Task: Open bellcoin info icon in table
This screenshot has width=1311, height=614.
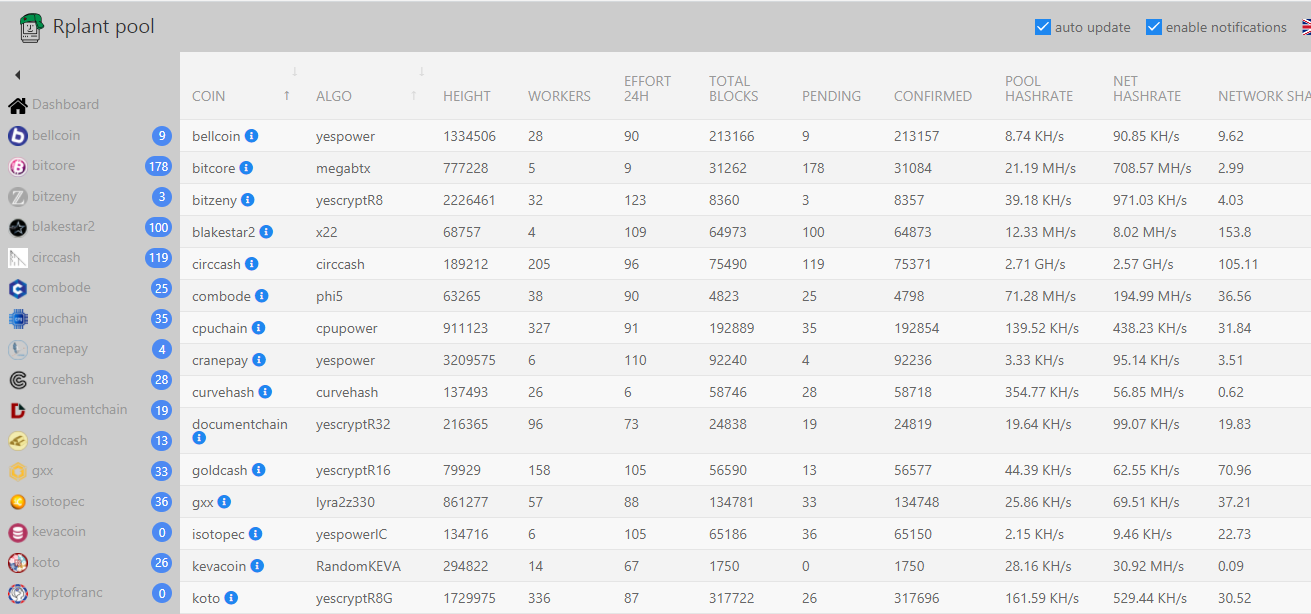Action: point(252,135)
